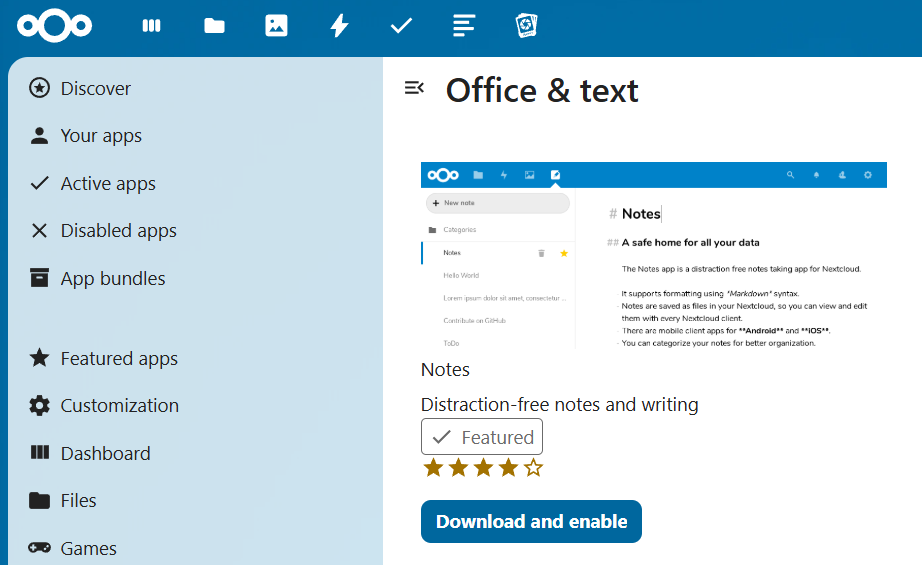View Disabled apps
Screen dimensions: 922x565
(x=118, y=231)
